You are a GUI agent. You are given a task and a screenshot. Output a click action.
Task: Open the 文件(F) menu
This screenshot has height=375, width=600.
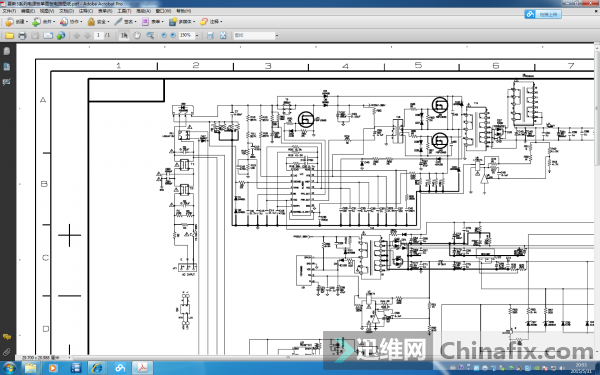[9, 11]
